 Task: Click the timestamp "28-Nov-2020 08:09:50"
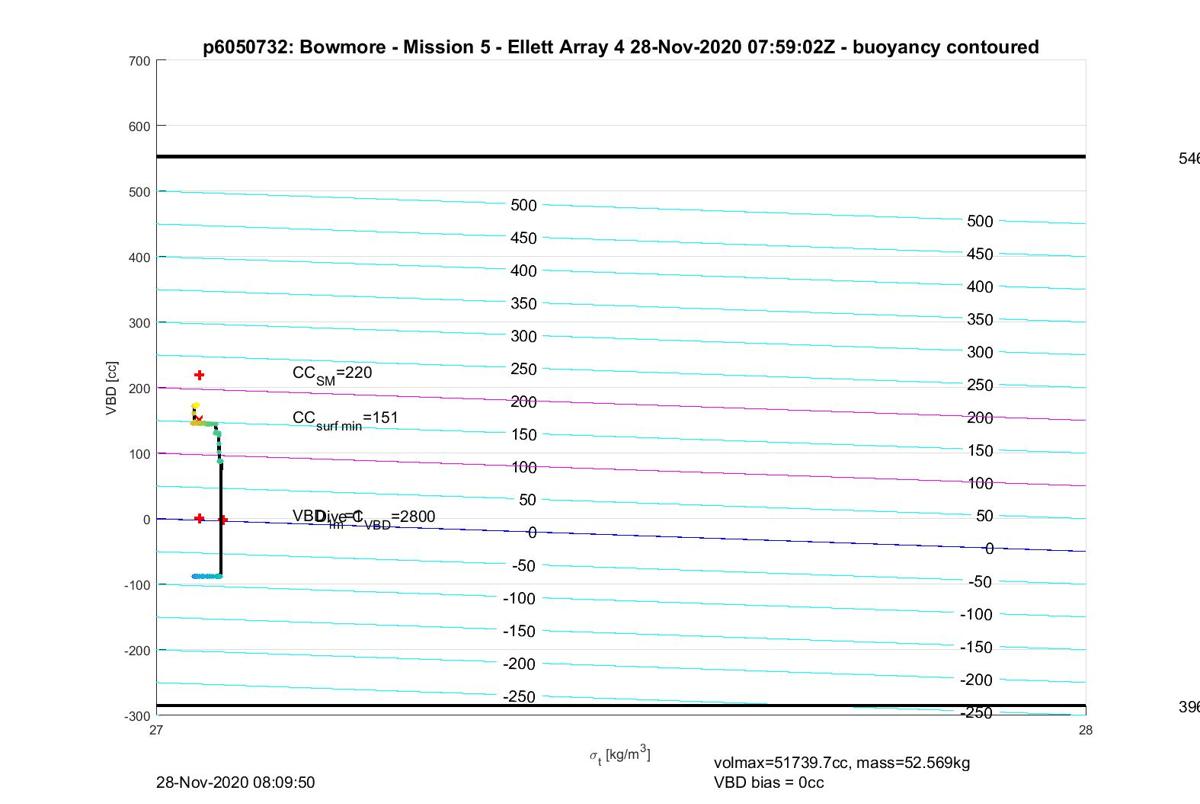coord(236,782)
